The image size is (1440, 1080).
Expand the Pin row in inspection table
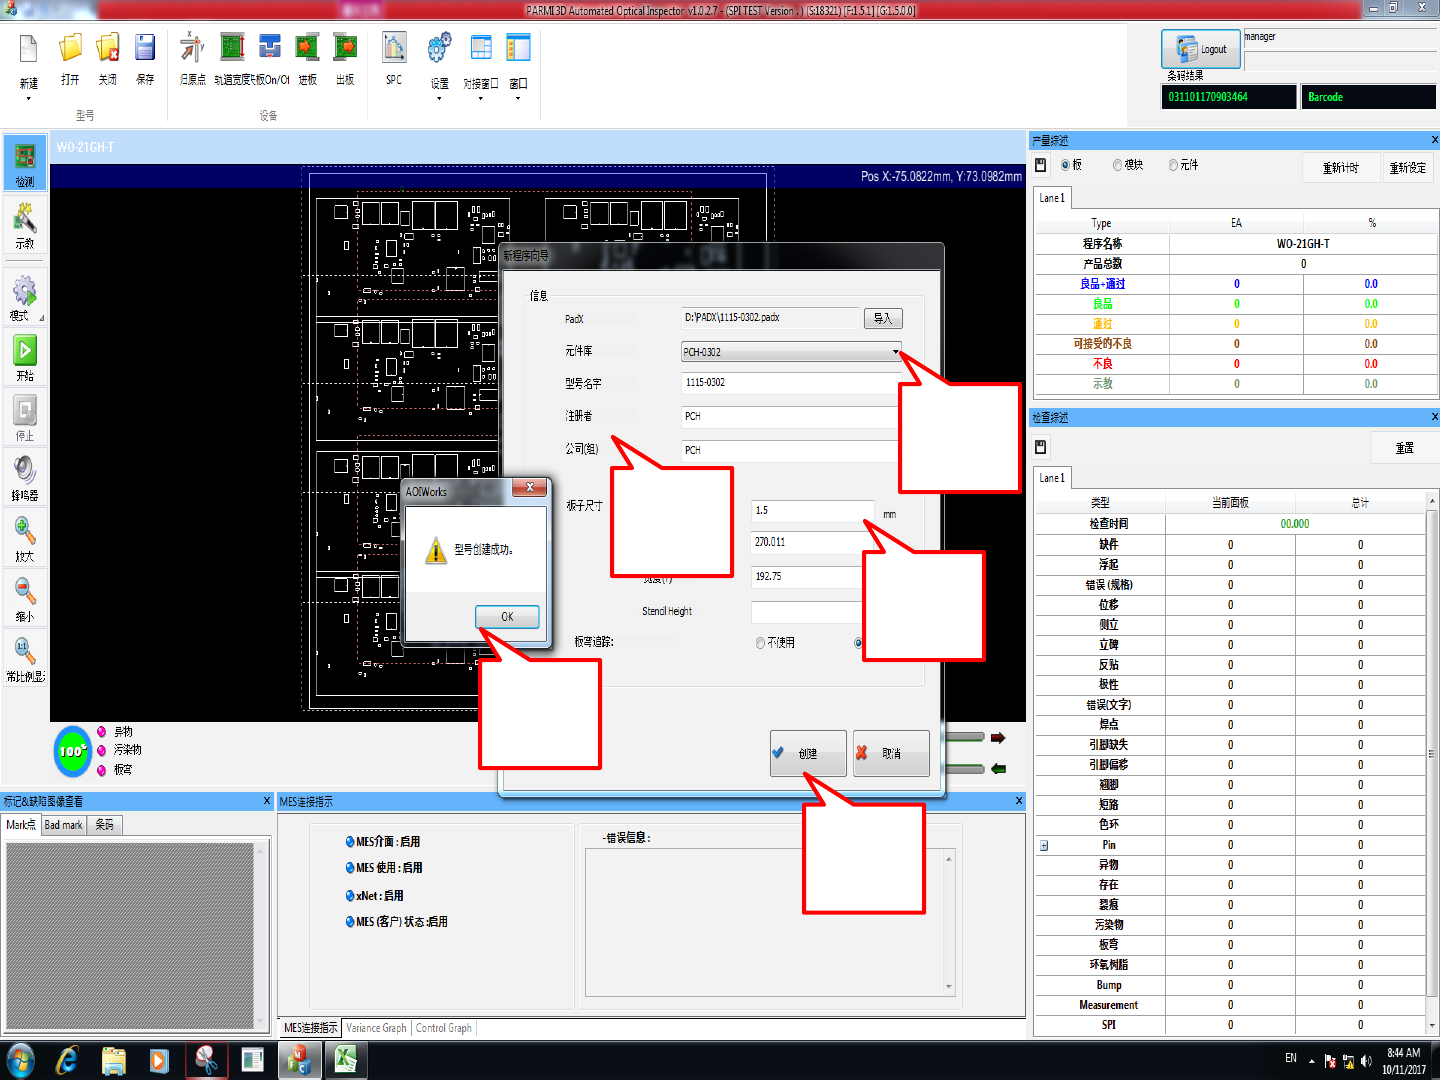pyautogui.click(x=1044, y=845)
